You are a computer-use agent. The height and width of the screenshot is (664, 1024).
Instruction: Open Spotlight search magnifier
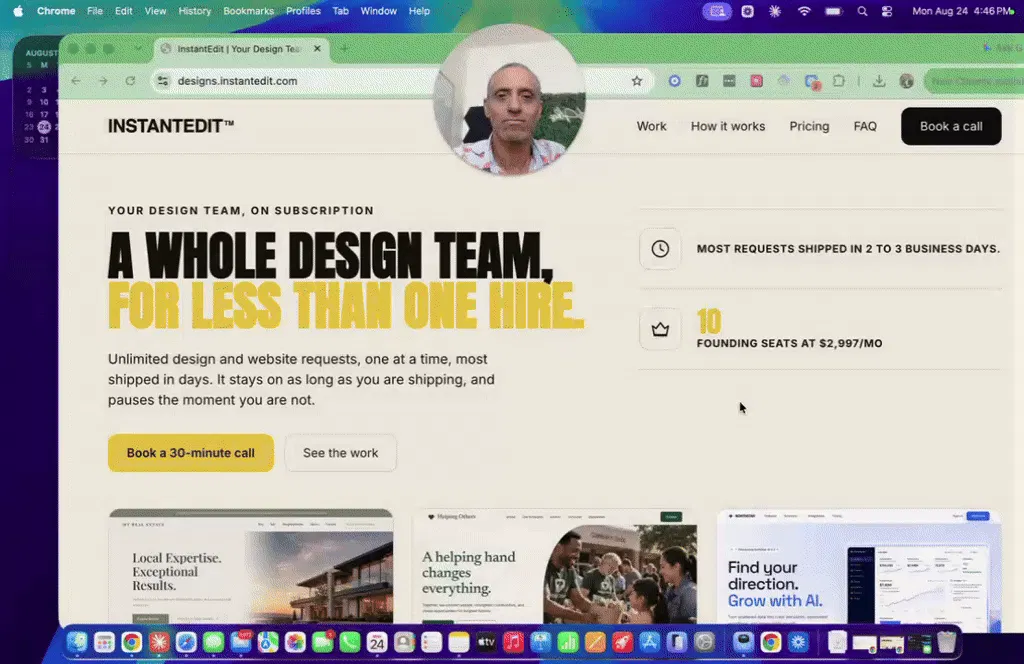coord(862,11)
